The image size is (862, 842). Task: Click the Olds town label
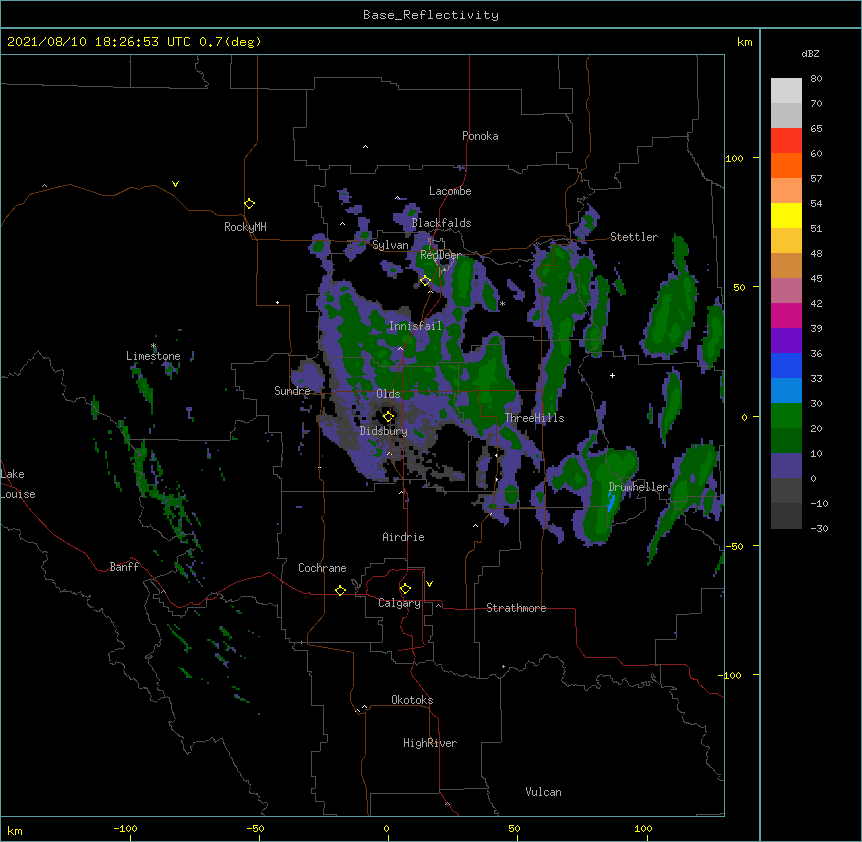(x=388, y=394)
